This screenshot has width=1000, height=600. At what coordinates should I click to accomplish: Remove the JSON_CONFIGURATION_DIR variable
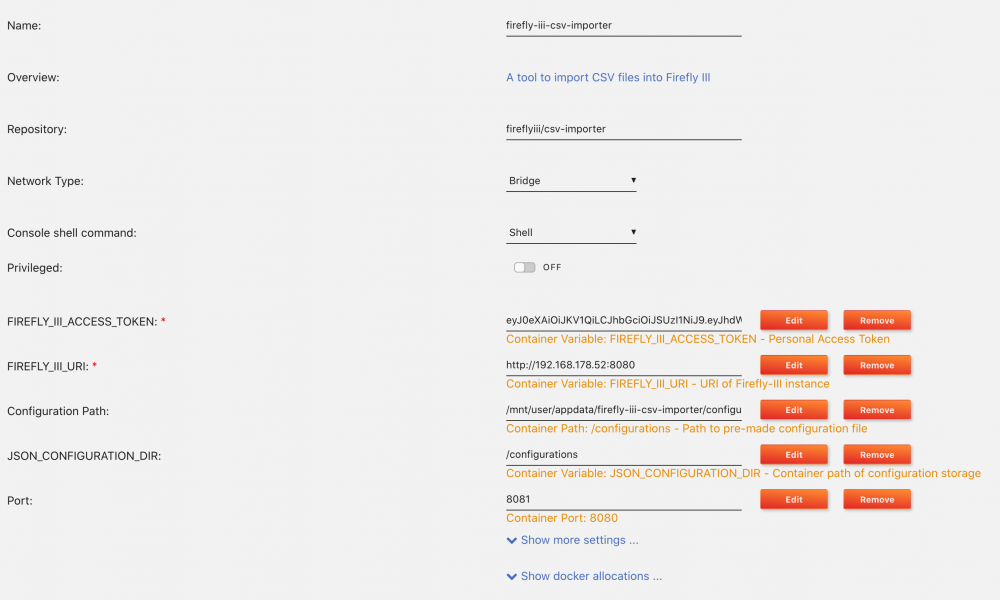point(877,454)
